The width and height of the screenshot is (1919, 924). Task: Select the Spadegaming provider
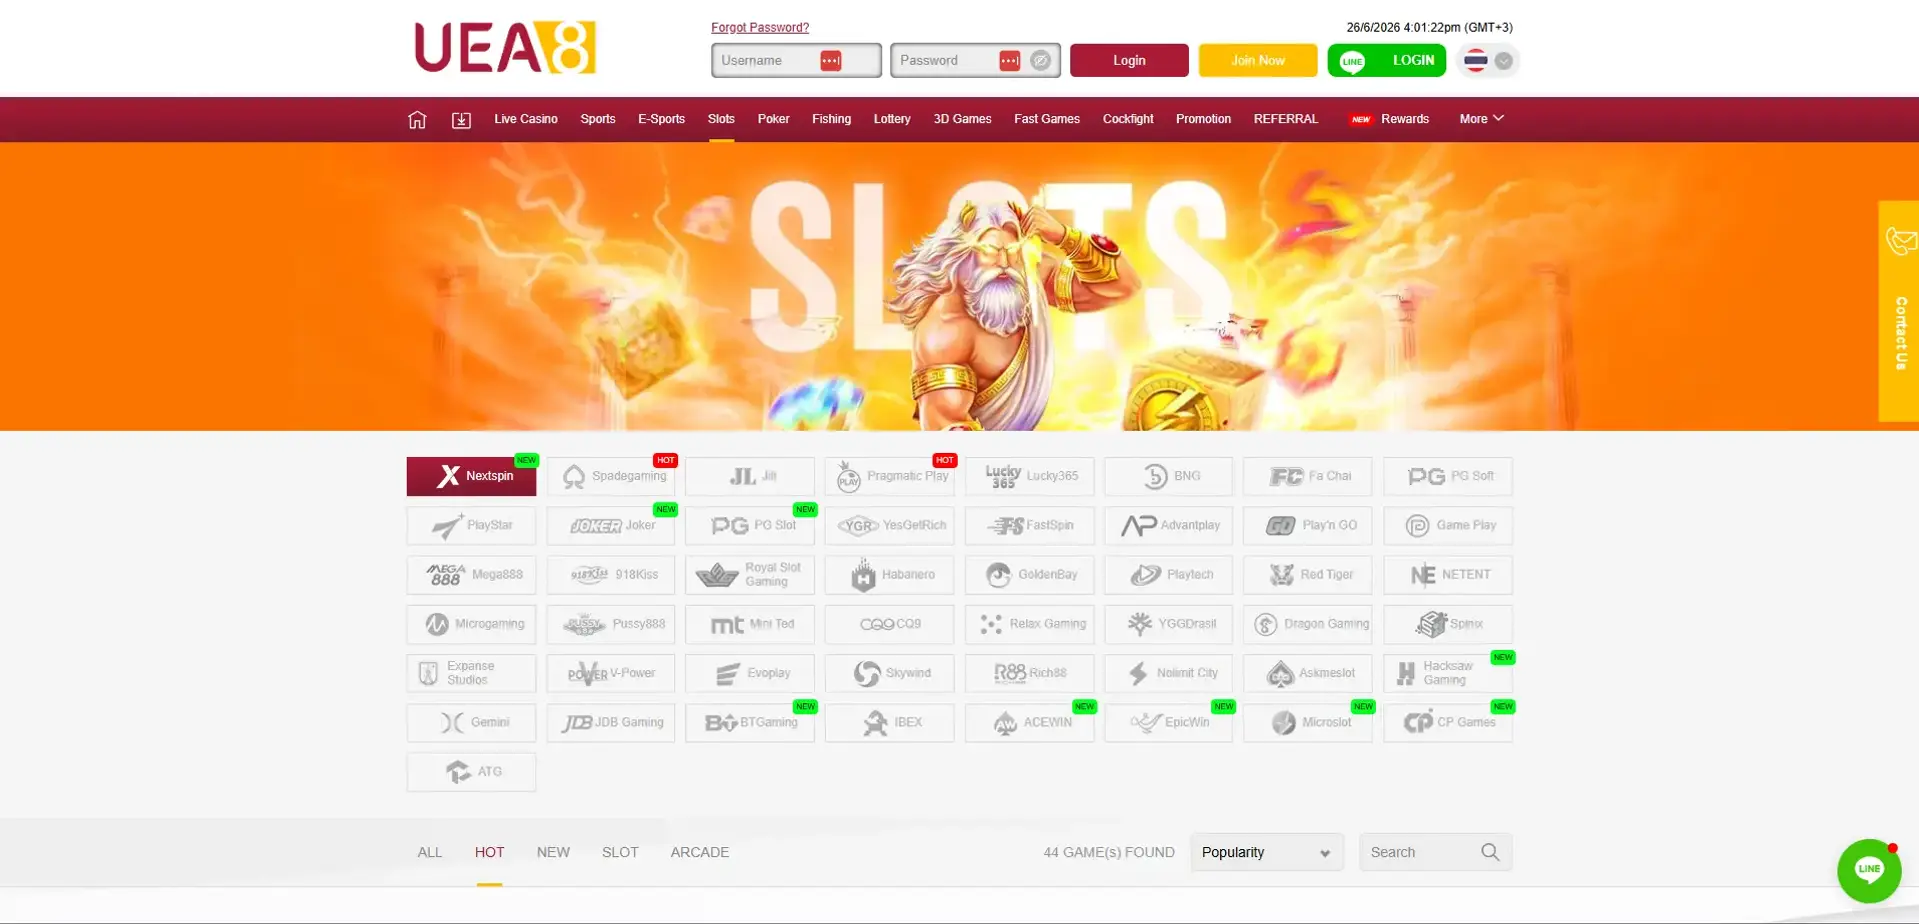coord(611,476)
